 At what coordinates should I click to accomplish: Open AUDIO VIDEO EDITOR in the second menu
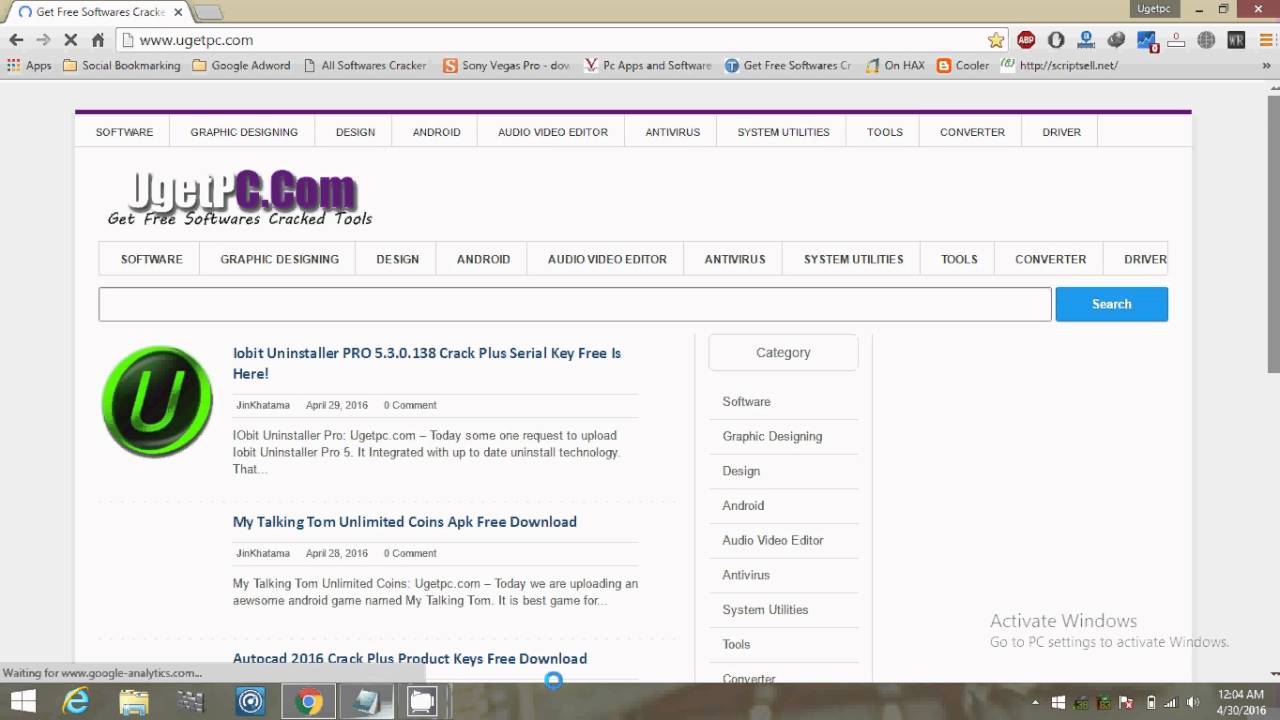click(607, 259)
